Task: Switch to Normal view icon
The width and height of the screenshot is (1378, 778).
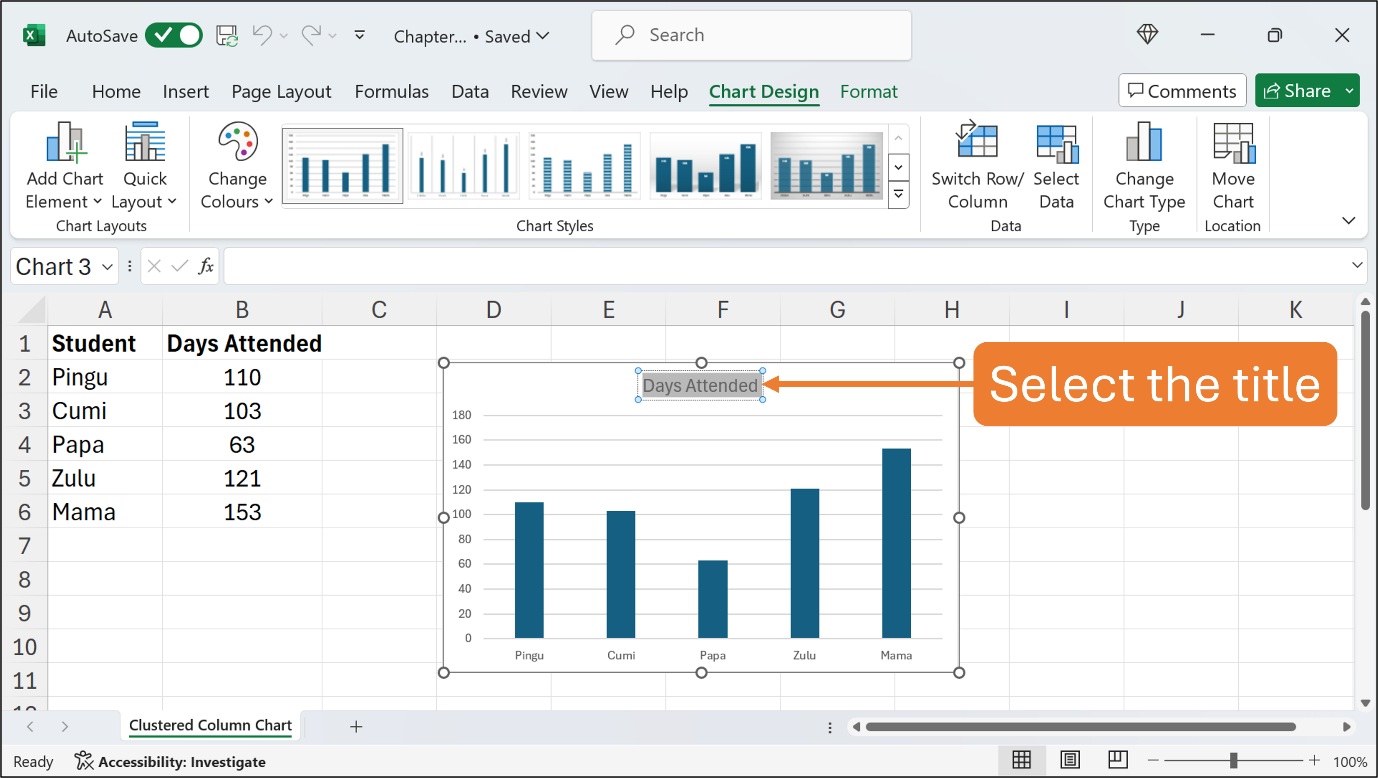Action: (x=1021, y=761)
